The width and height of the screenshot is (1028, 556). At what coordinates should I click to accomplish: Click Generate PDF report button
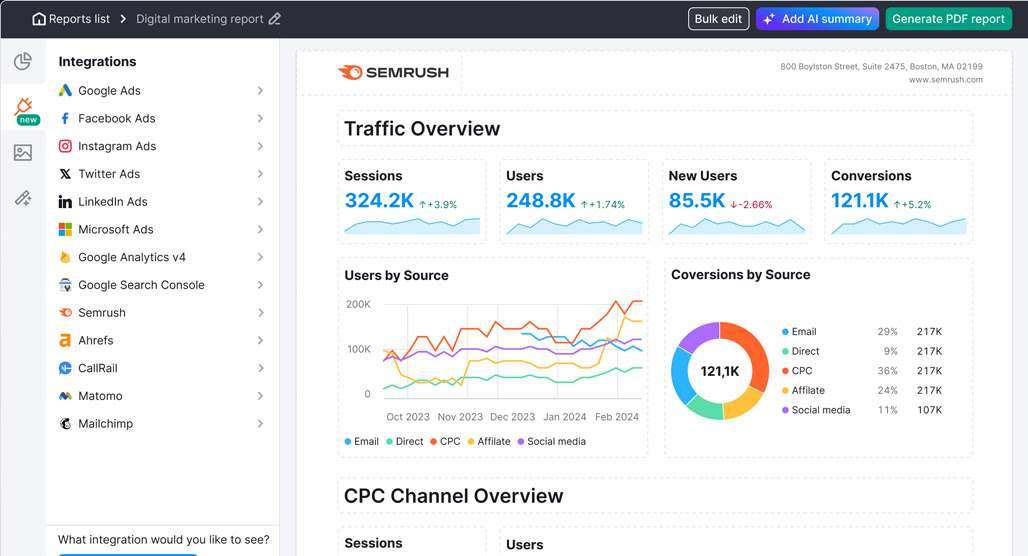[949, 19]
